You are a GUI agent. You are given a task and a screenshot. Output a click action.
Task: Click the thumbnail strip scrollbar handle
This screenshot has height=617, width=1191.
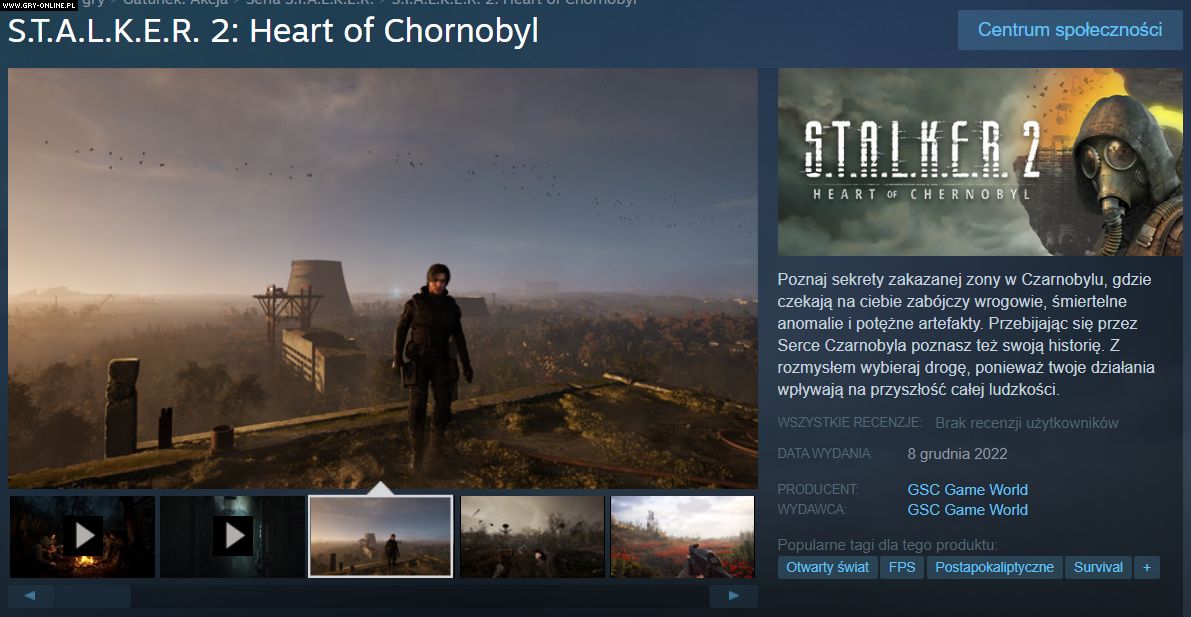click(93, 596)
